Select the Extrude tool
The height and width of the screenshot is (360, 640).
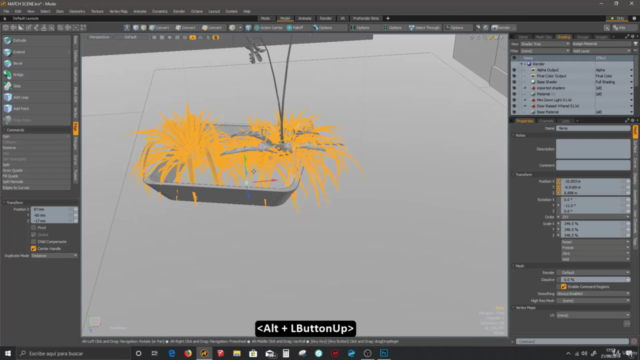click(36, 40)
